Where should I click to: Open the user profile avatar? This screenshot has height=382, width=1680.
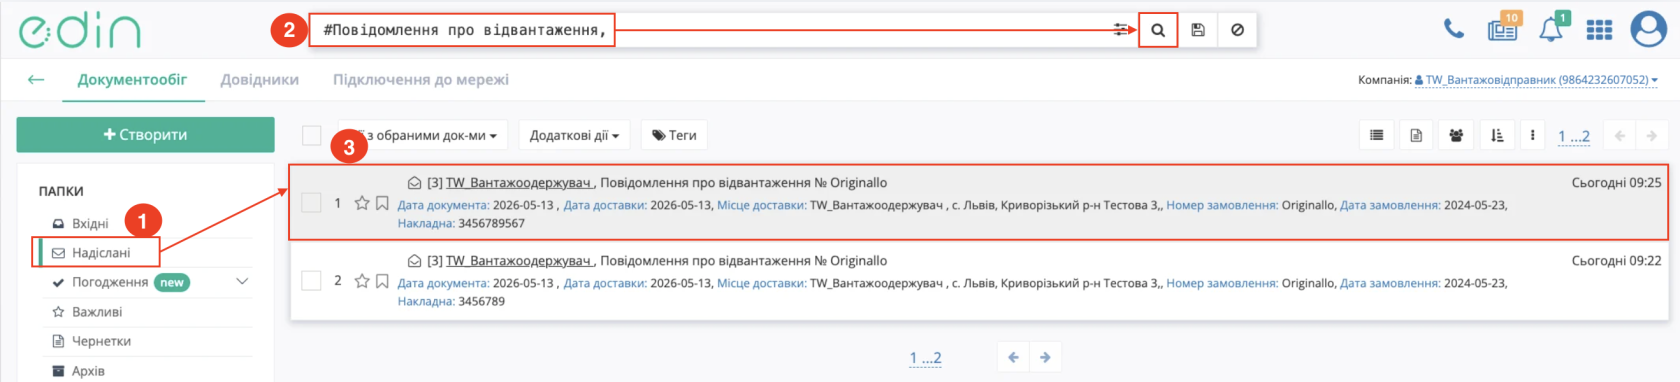click(1648, 29)
